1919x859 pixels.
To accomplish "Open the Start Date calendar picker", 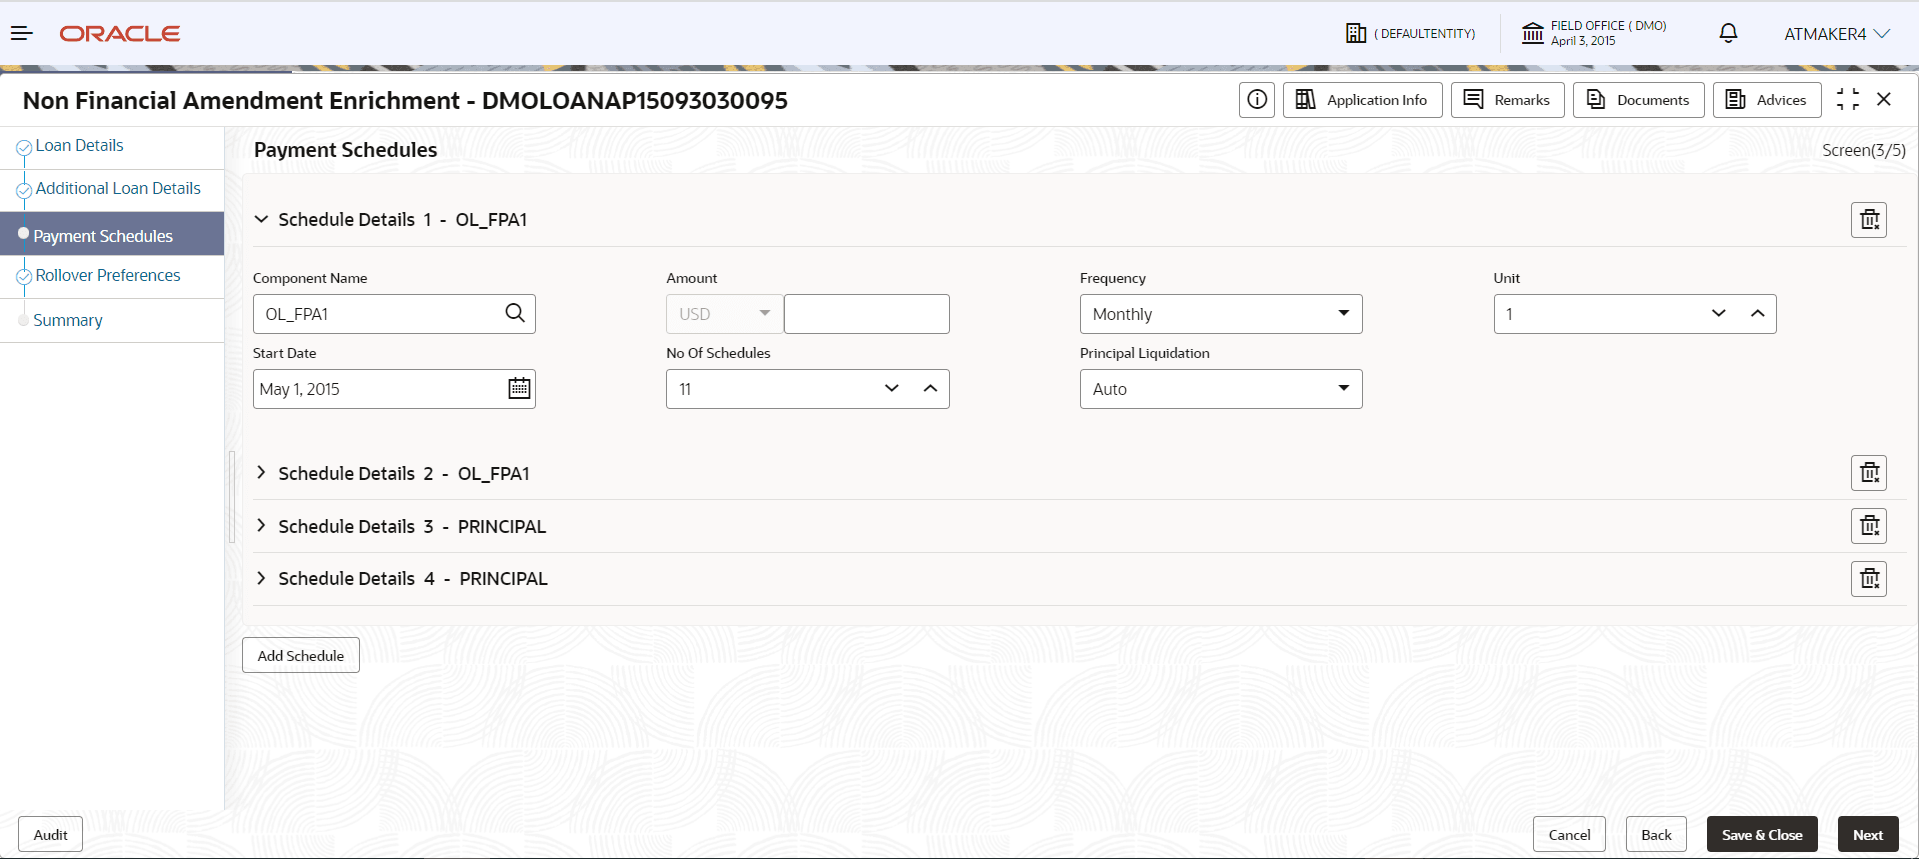I will pos(519,388).
